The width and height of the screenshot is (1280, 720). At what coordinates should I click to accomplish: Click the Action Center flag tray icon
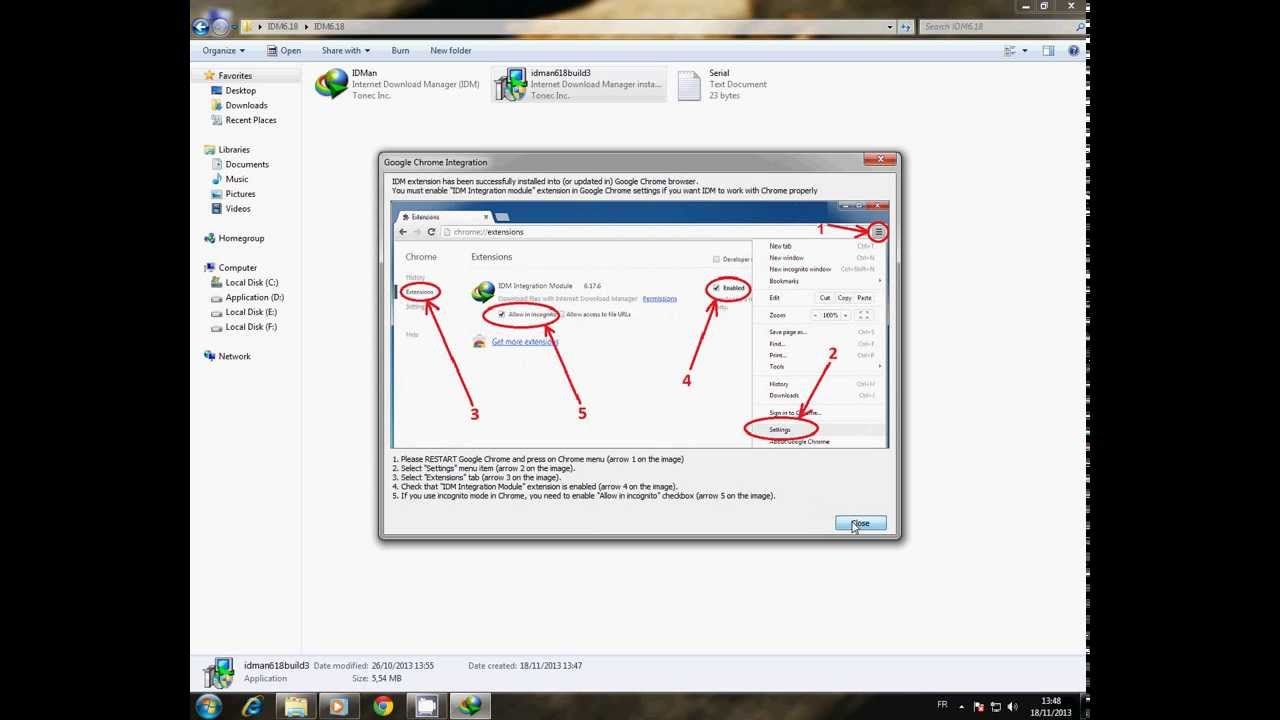coord(979,706)
